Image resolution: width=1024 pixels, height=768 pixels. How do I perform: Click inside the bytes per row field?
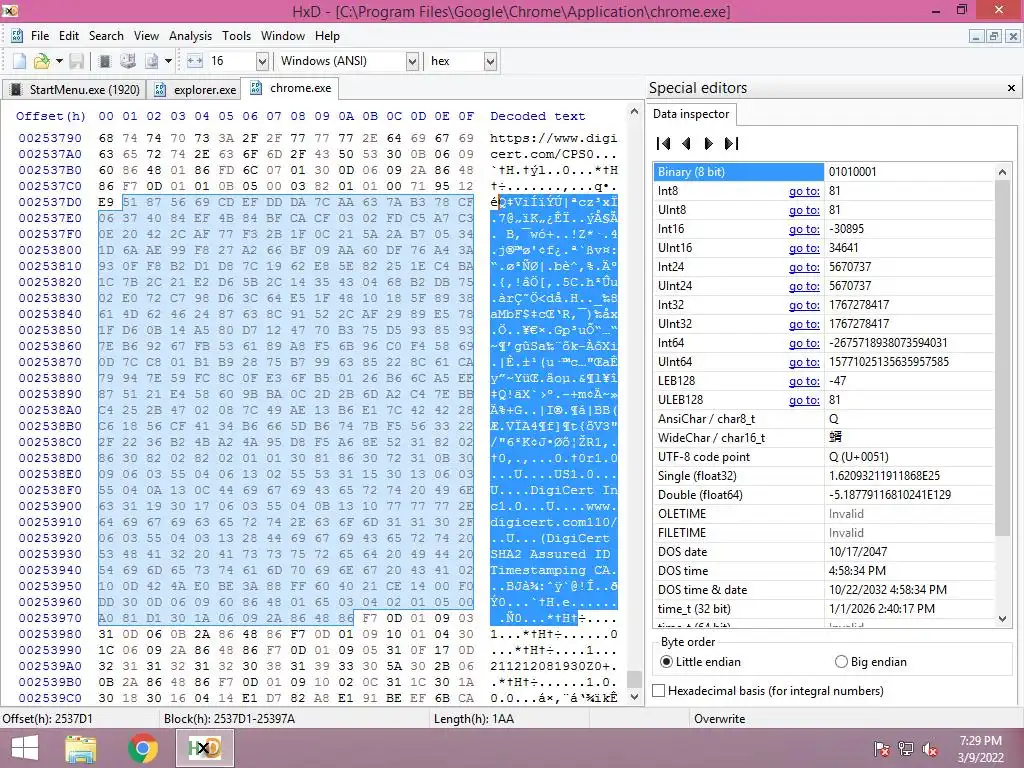pos(231,61)
